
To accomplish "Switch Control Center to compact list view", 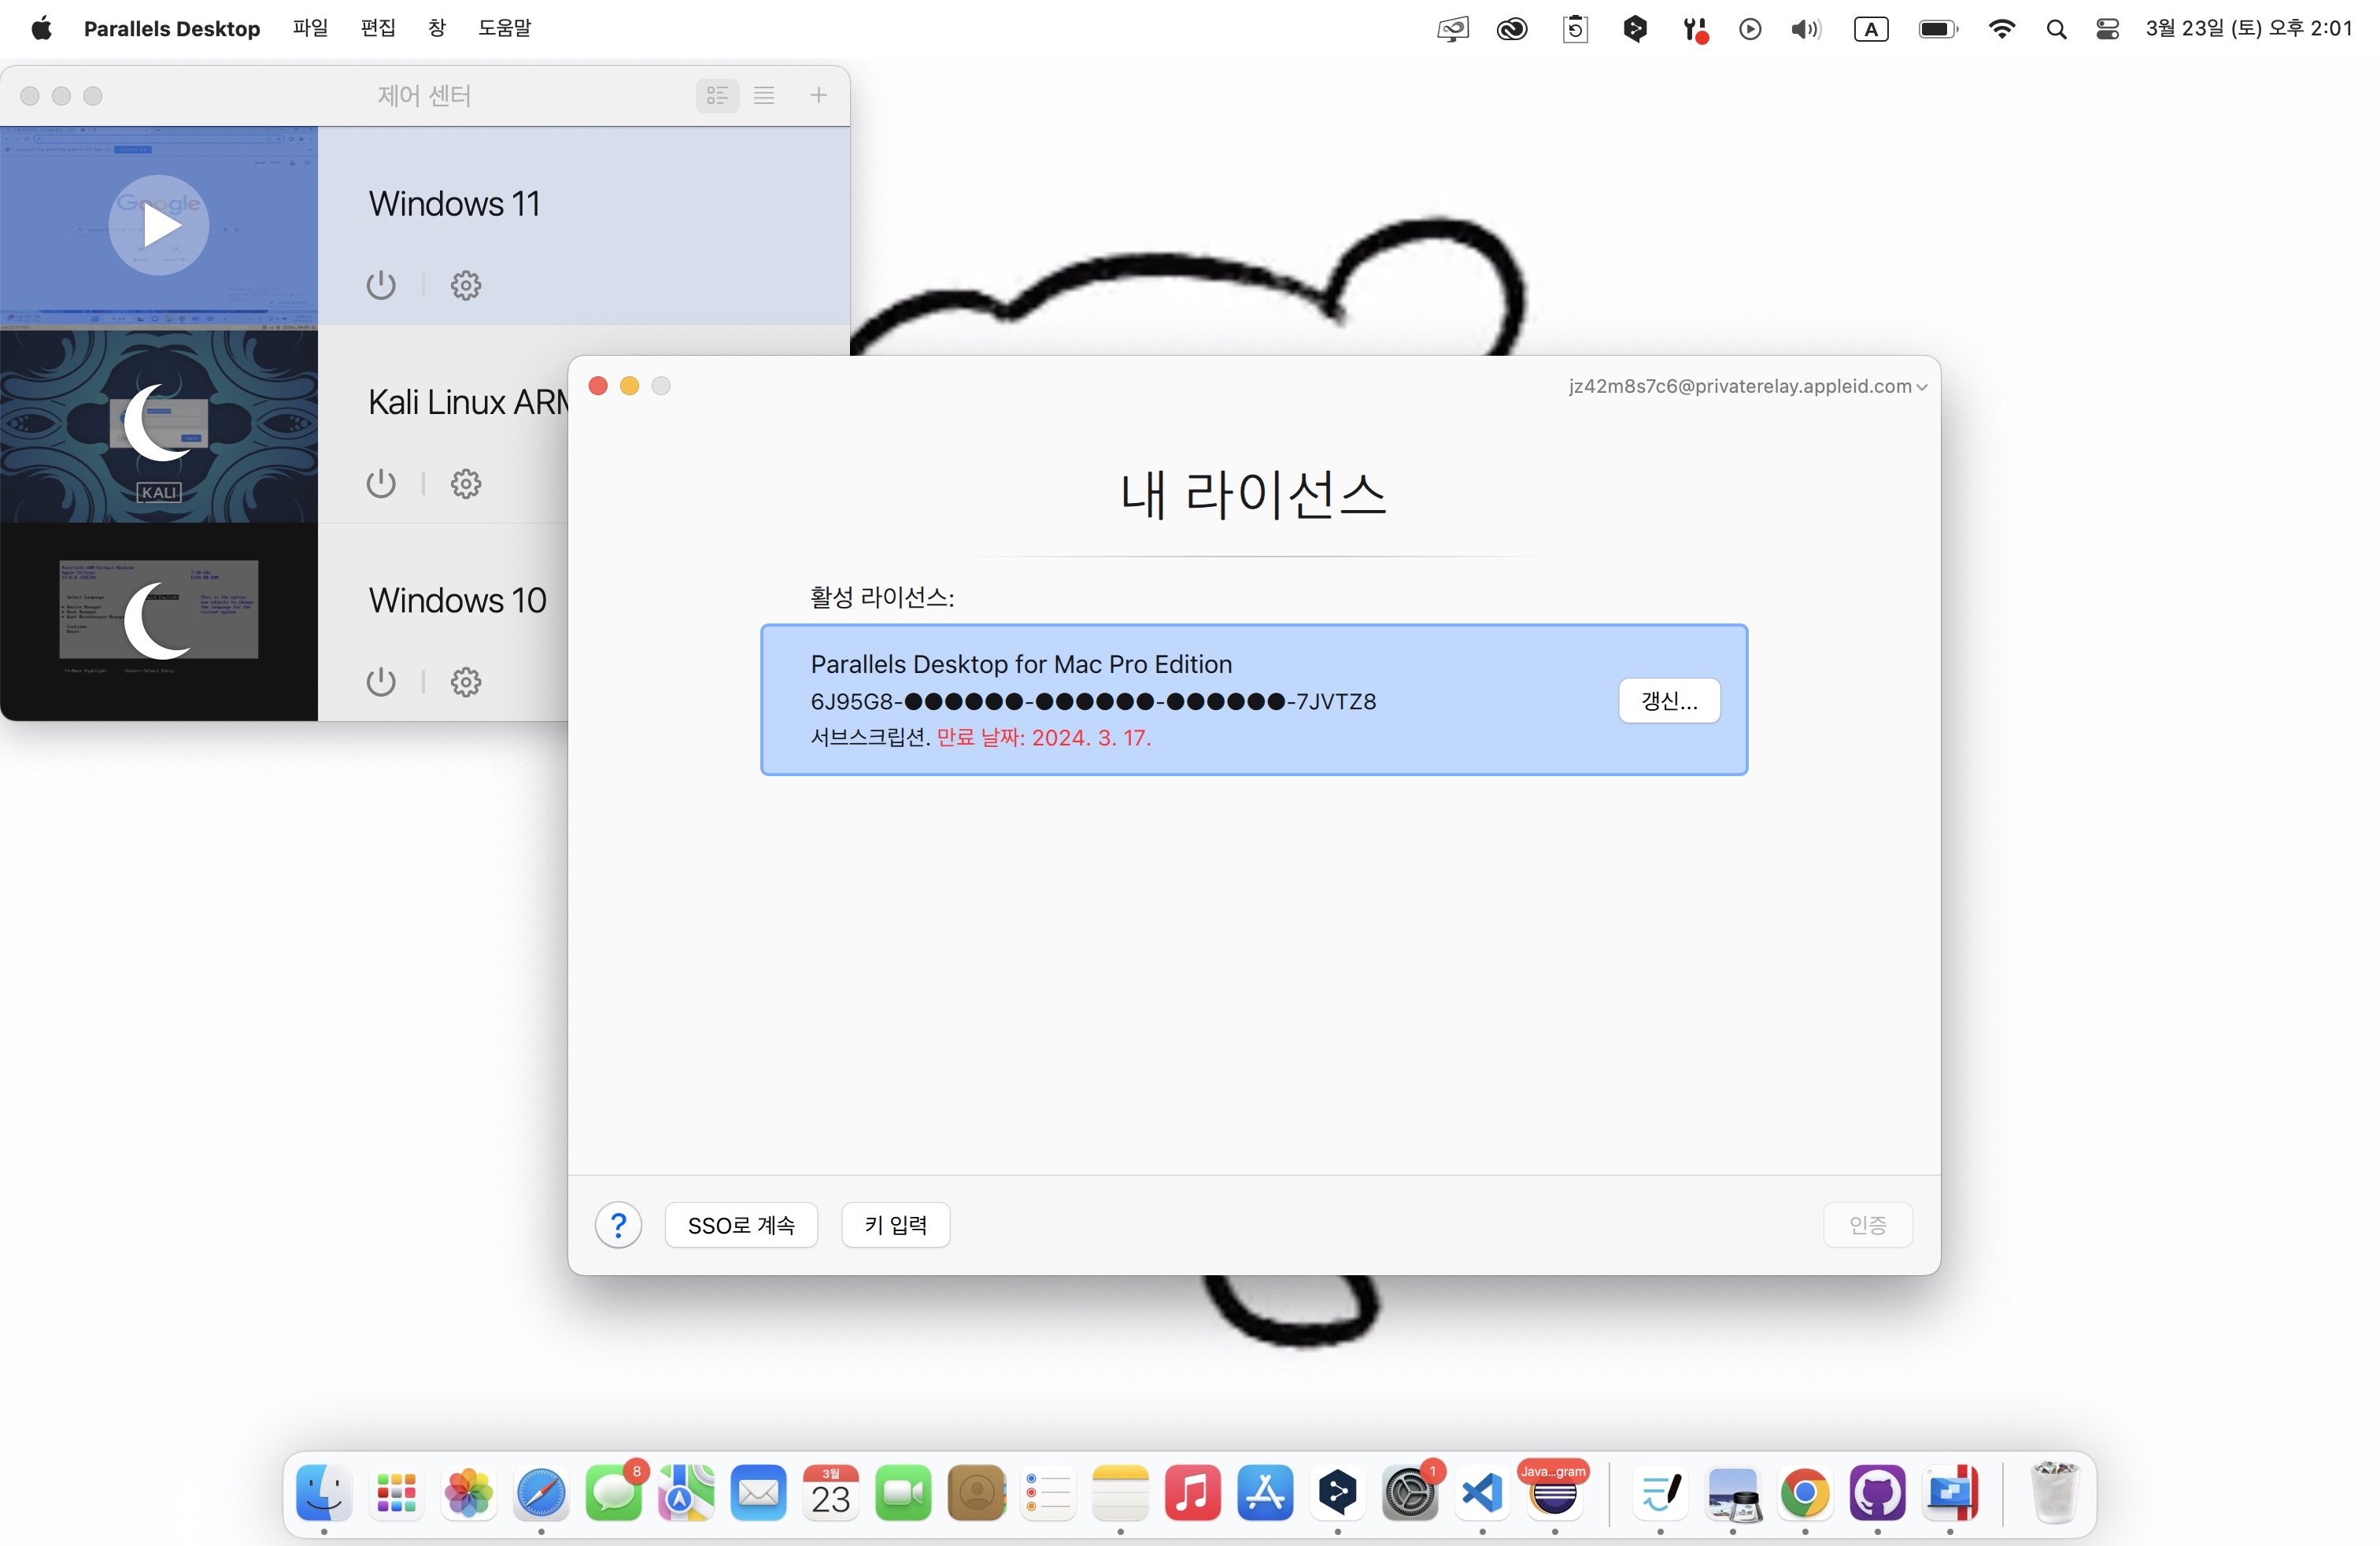I will click(x=764, y=95).
